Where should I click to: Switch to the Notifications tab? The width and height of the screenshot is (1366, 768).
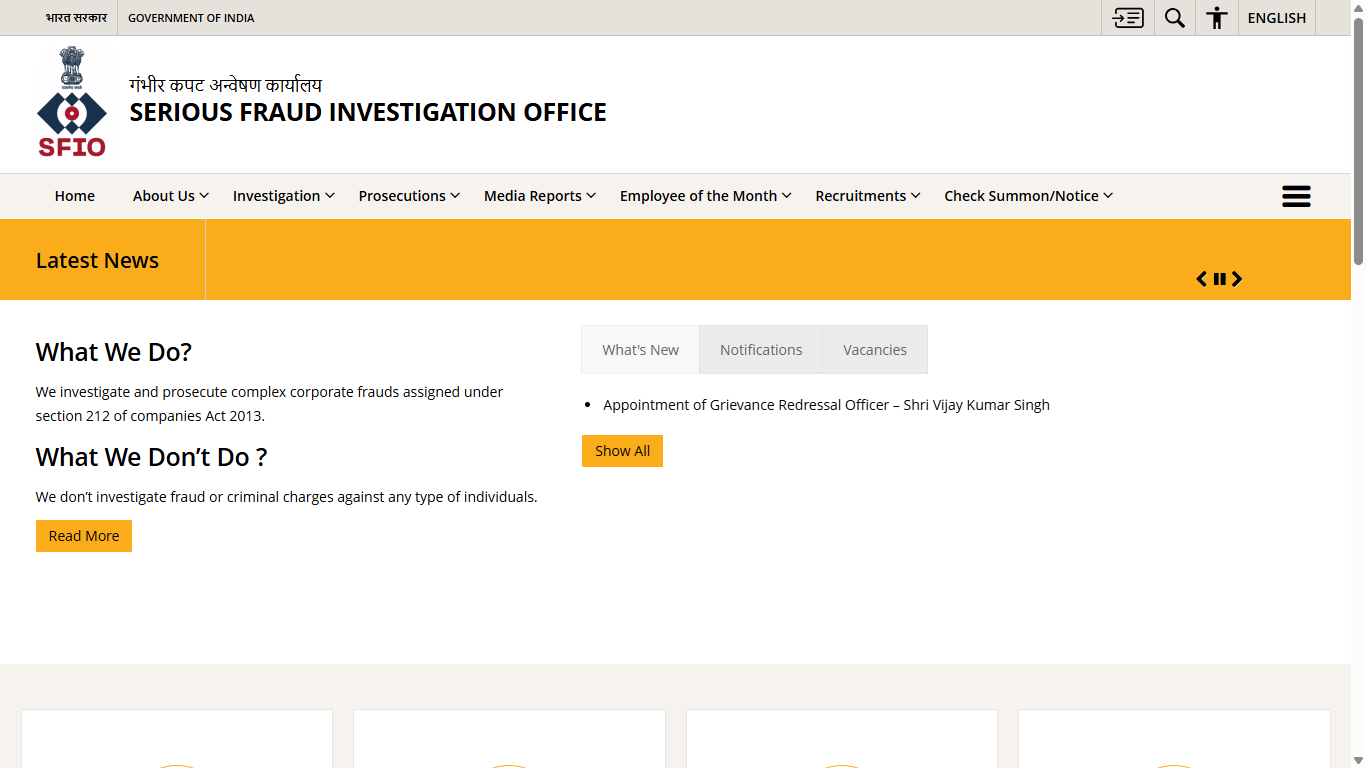coord(761,350)
